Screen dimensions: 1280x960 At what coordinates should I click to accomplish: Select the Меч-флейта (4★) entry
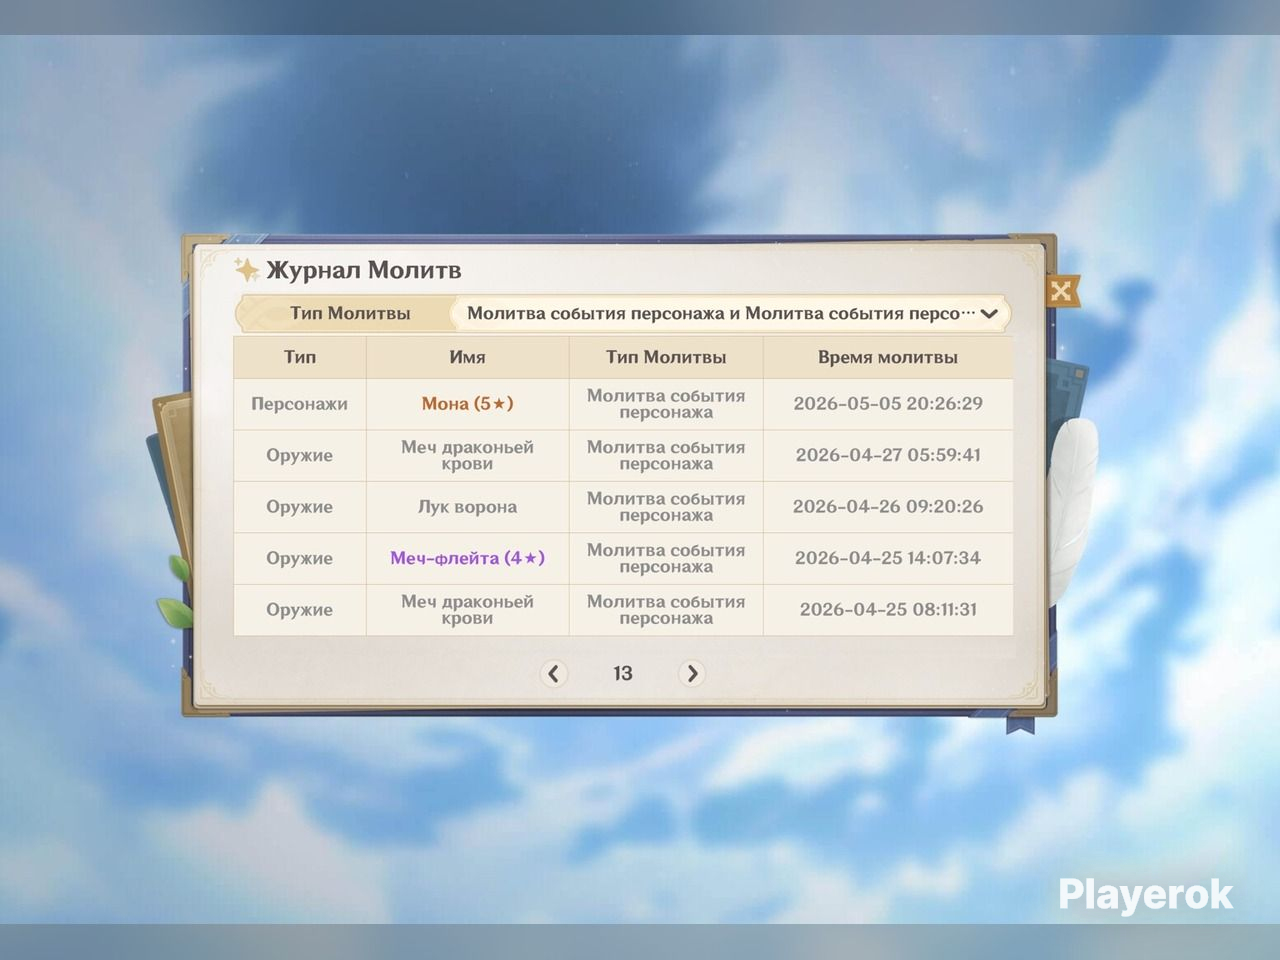point(467,558)
